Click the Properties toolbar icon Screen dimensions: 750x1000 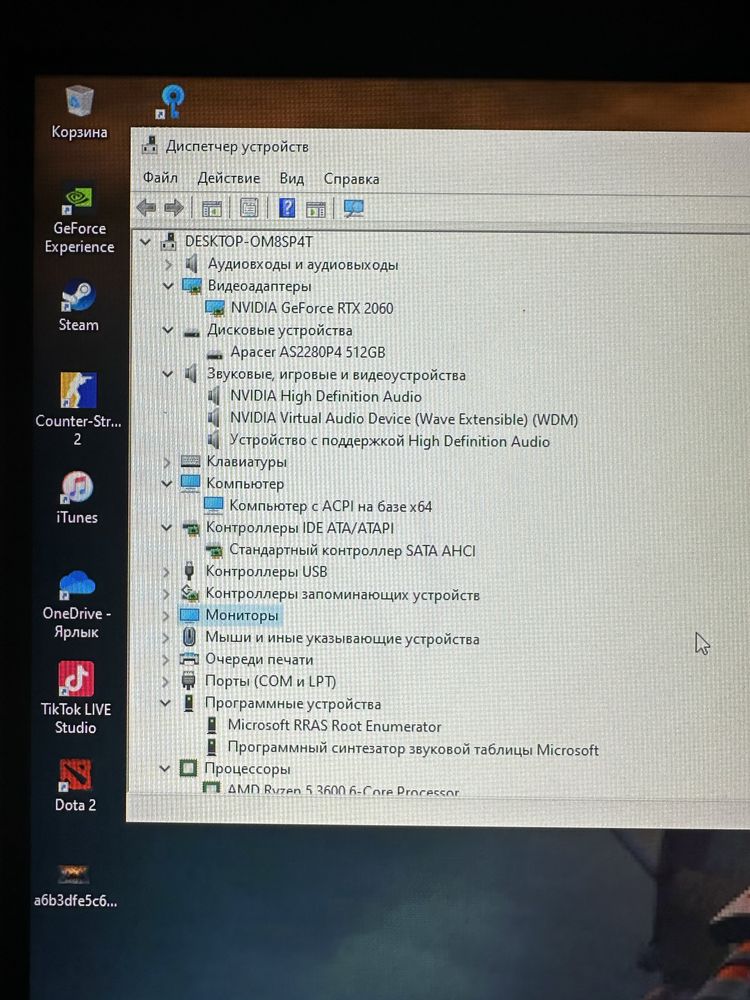pyautogui.click(x=249, y=208)
